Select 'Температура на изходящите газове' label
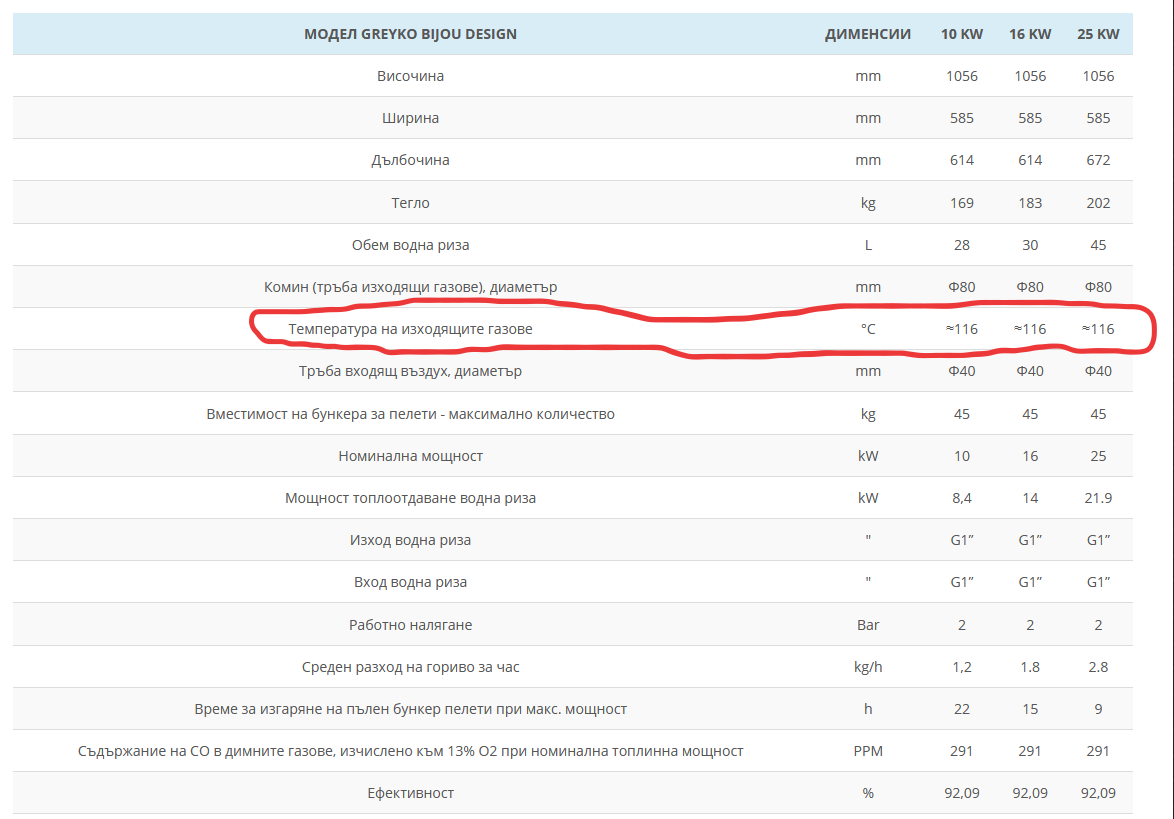The width and height of the screenshot is (1174, 819). tap(410, 329)
